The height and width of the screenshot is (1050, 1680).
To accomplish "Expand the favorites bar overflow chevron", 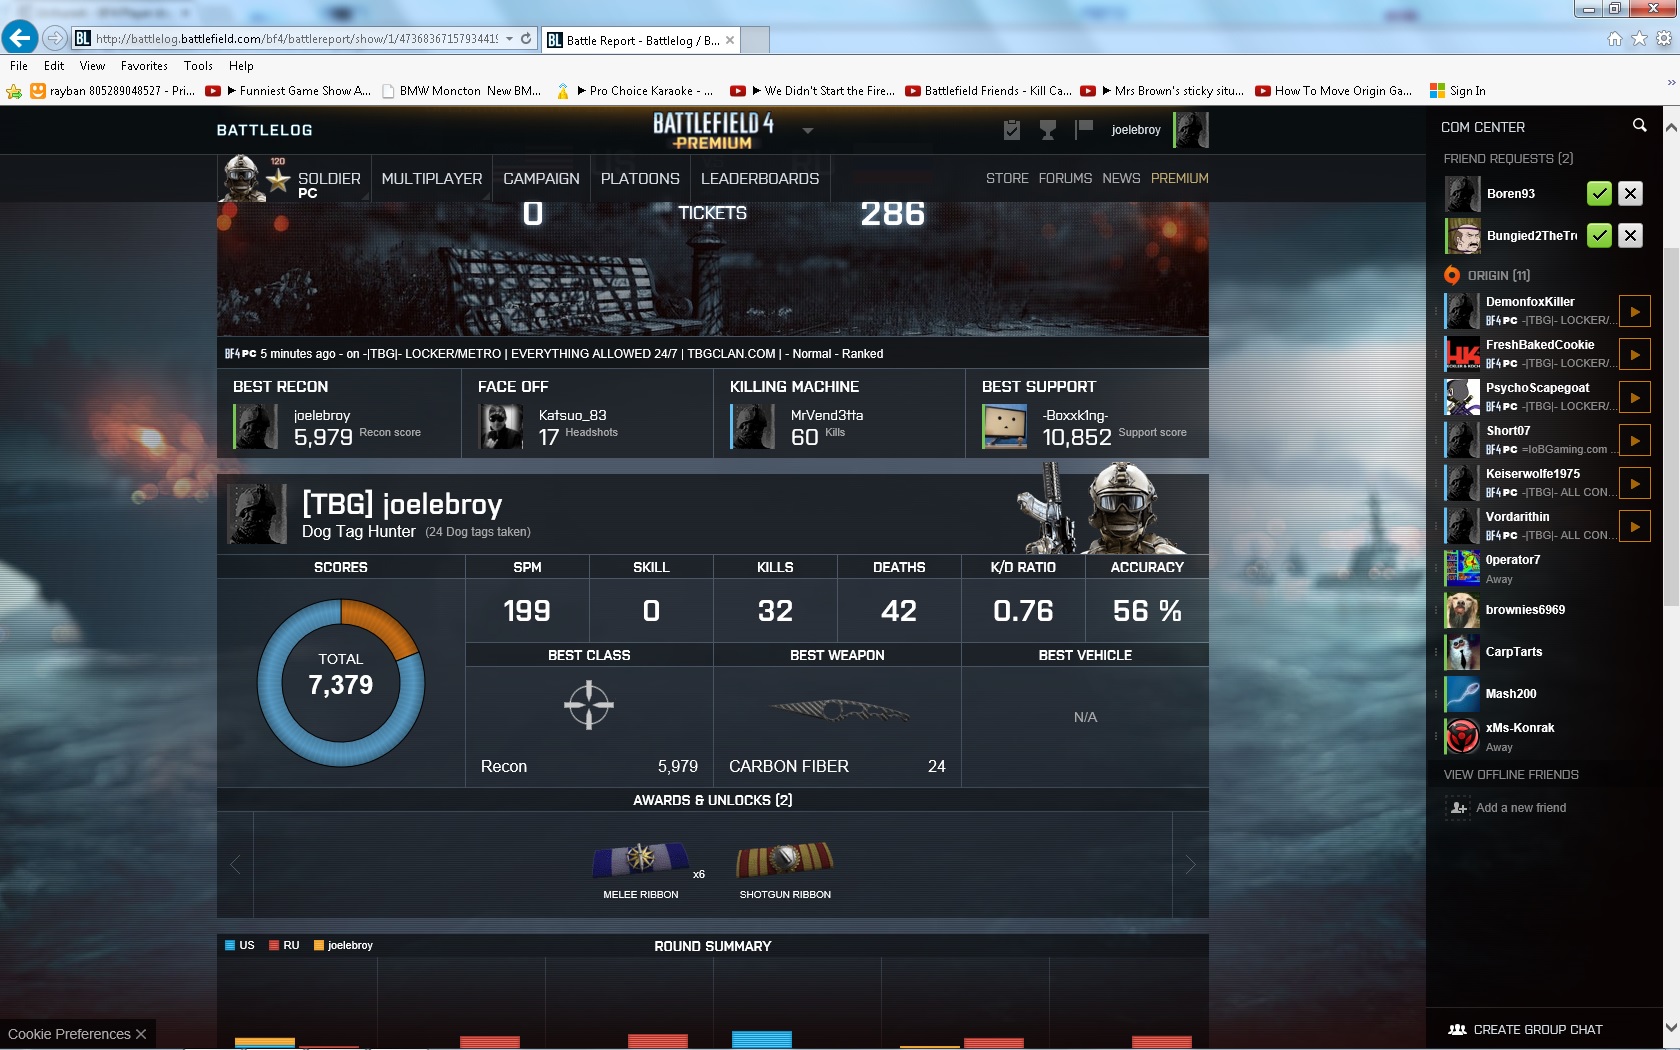I will 1671,83.
